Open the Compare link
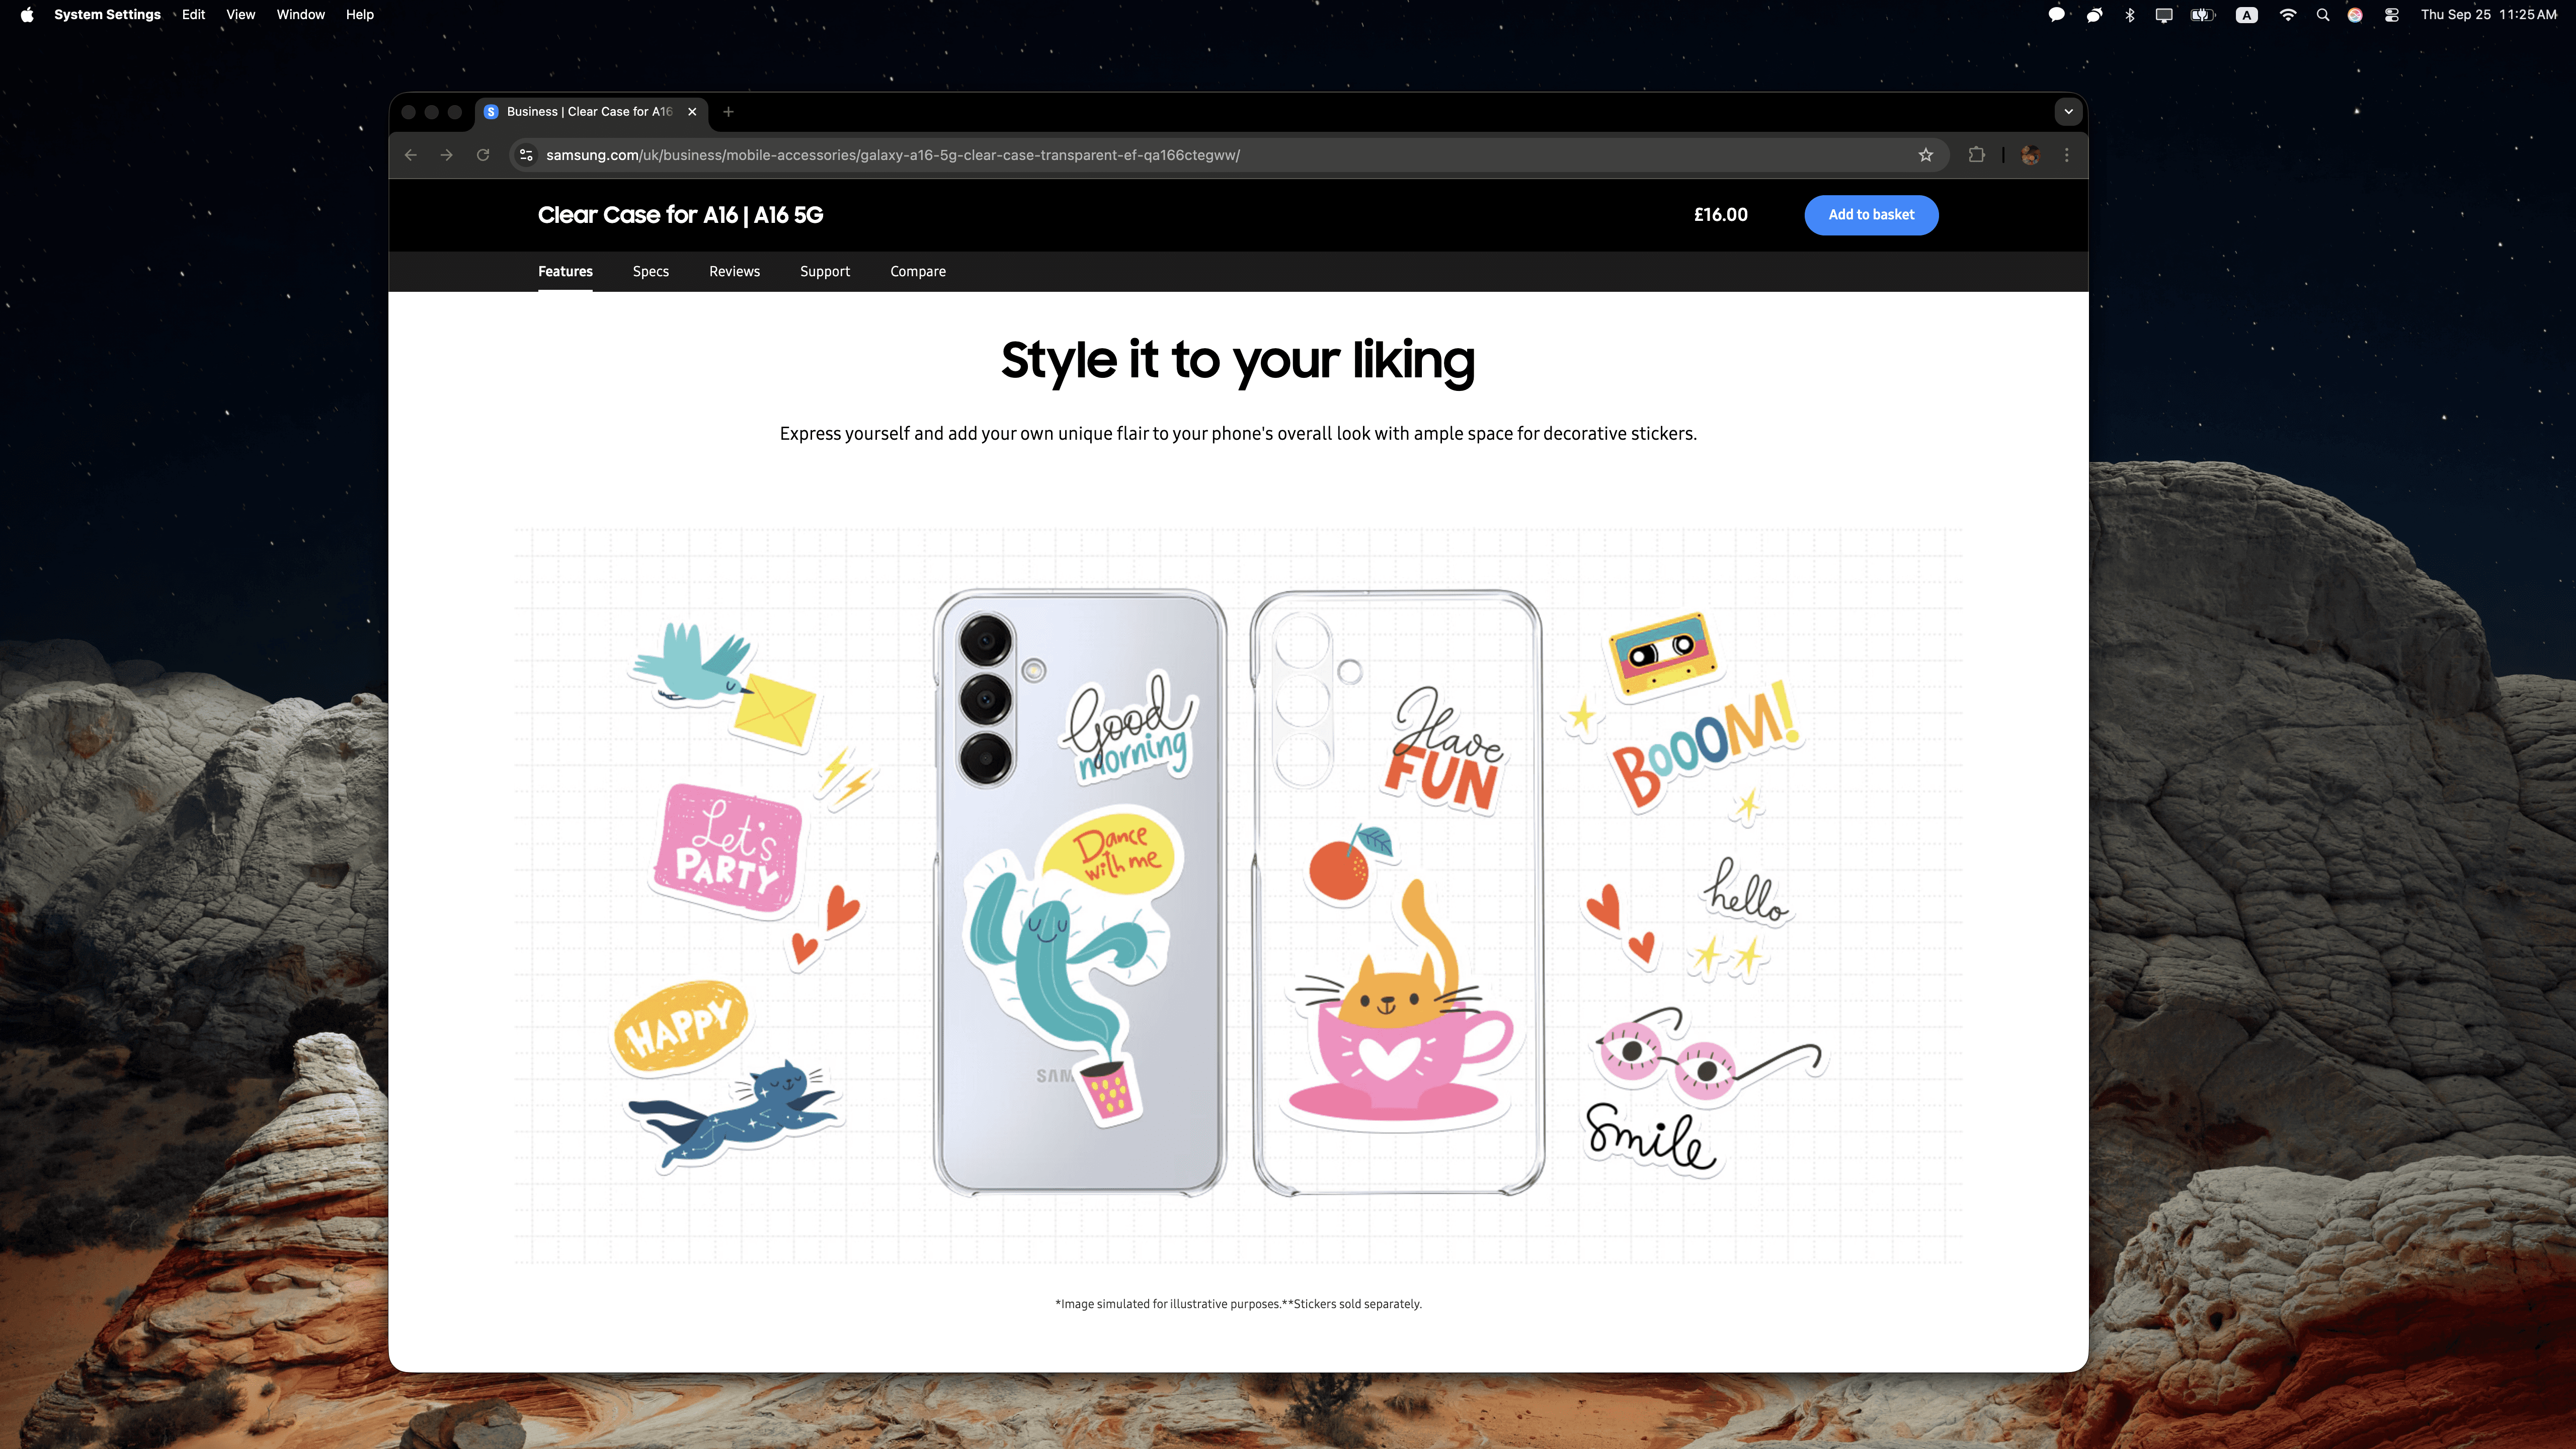The image size is (2576, 1449). pyautogui.click(x=917, y=272)
